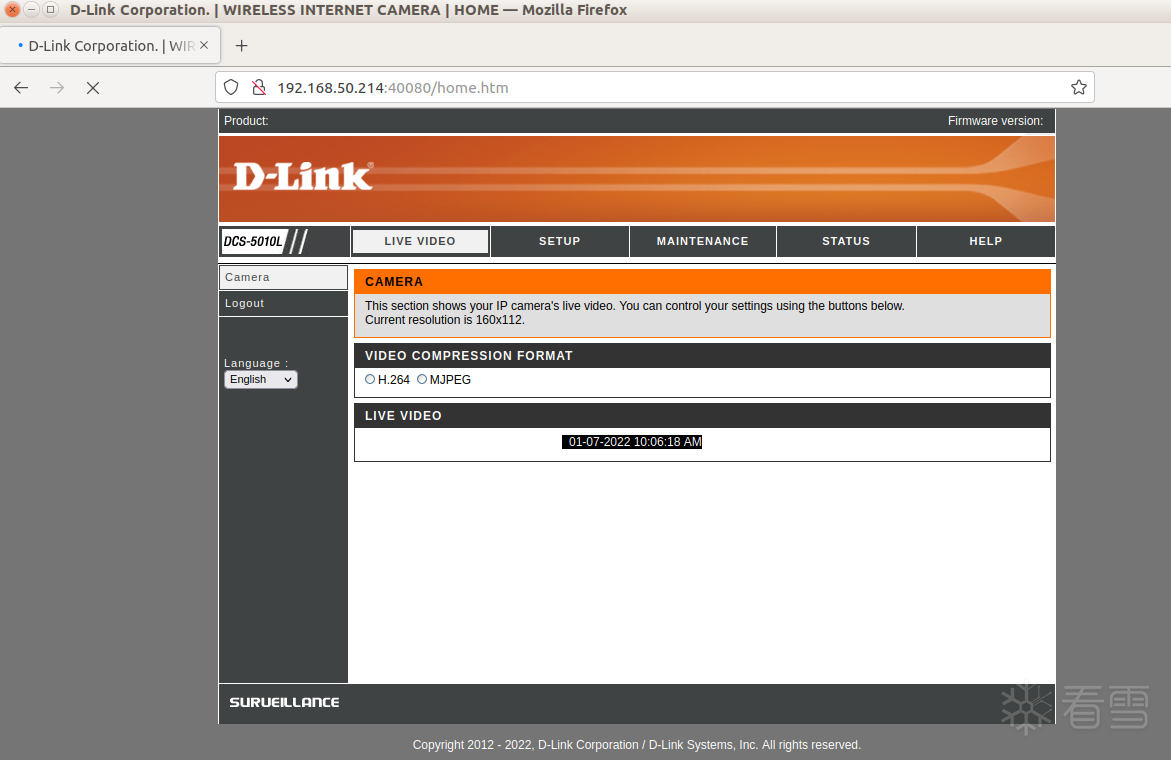This screenshot has height=760, width=1171.
Task: Bookmark this page with the star icon
Action: [x=1078, y=87]
